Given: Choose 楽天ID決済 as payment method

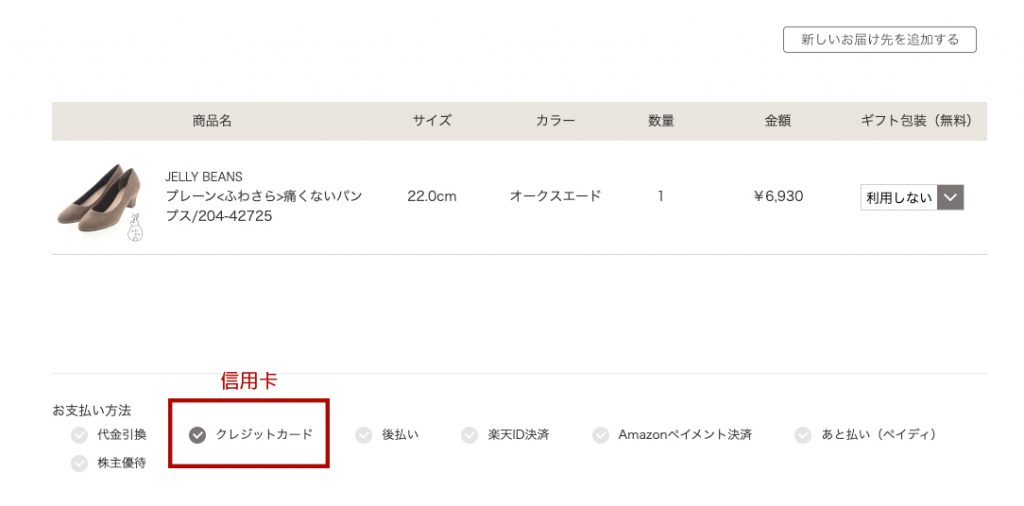Looking at the screenshot, I should (505, 435).
